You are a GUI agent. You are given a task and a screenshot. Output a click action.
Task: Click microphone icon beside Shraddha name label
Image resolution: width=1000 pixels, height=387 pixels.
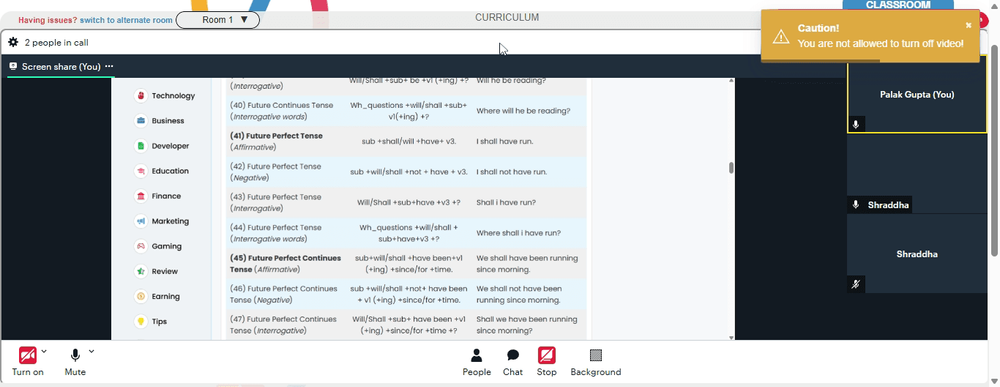coord(856,205)
